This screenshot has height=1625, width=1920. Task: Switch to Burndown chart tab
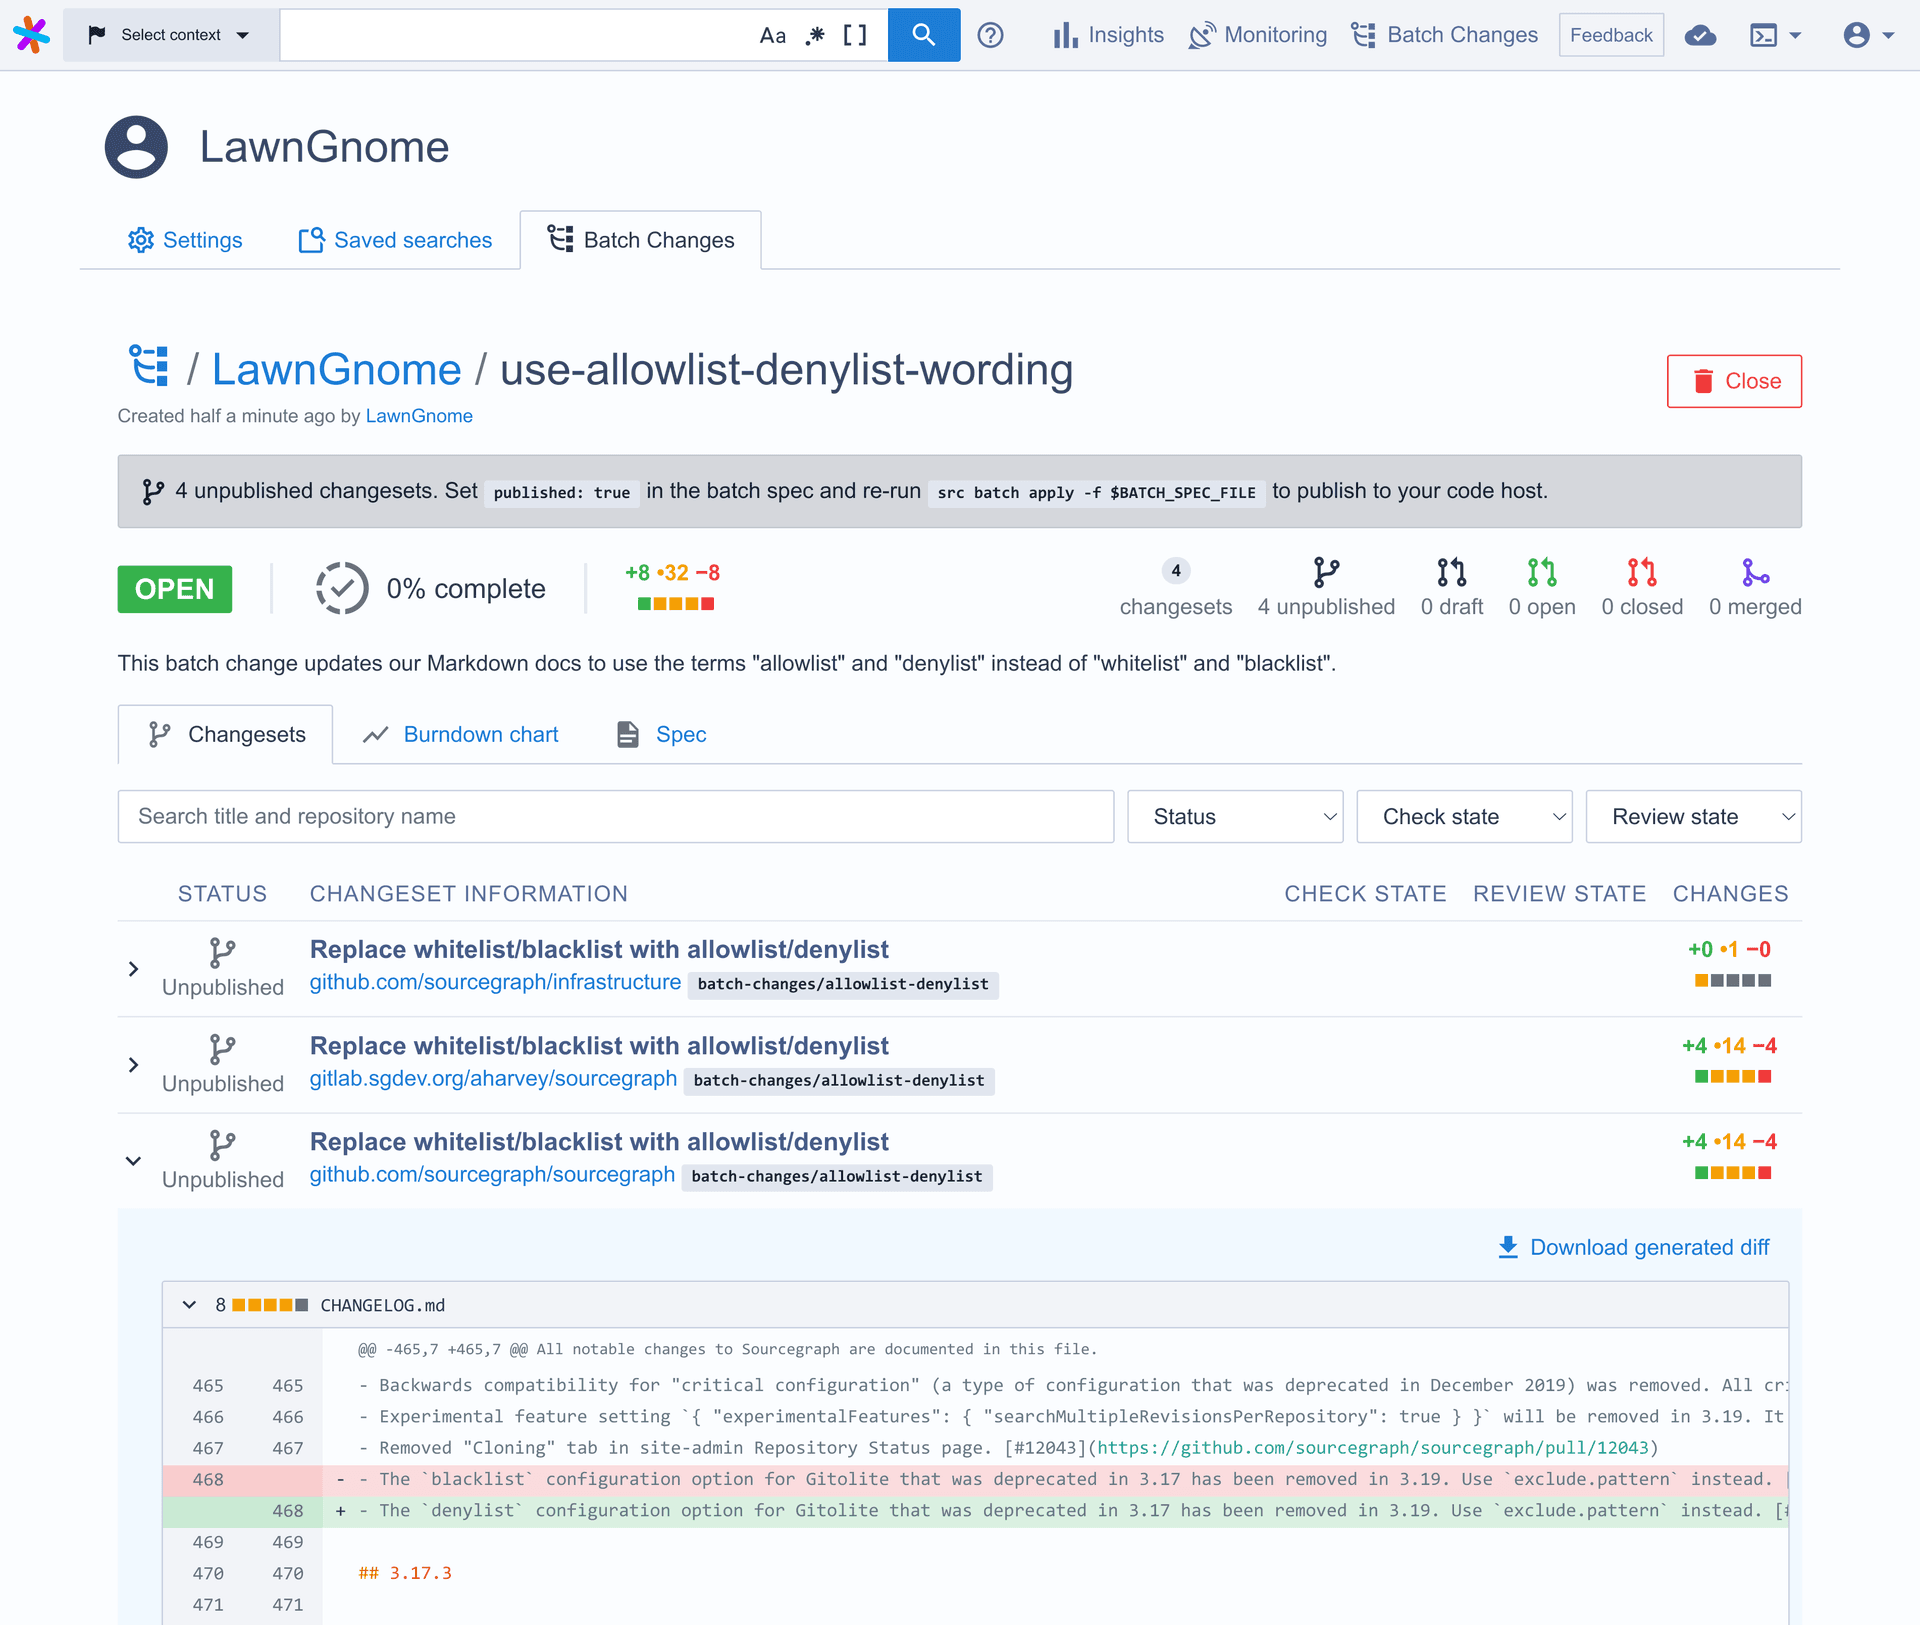coord(461,735)
